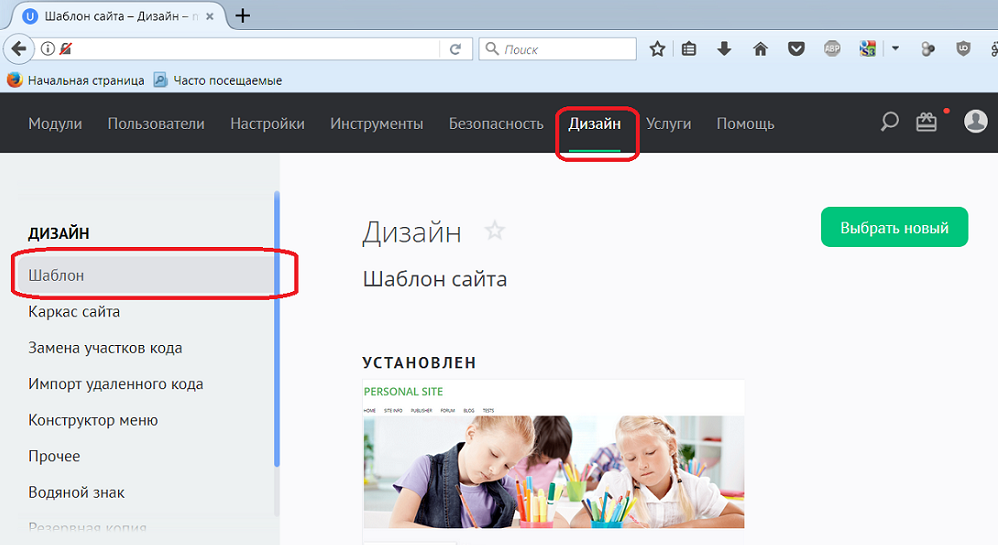Click the grey puzzle extension icon
The width and height of the screenshot is (998, 545).
point(928,49)
